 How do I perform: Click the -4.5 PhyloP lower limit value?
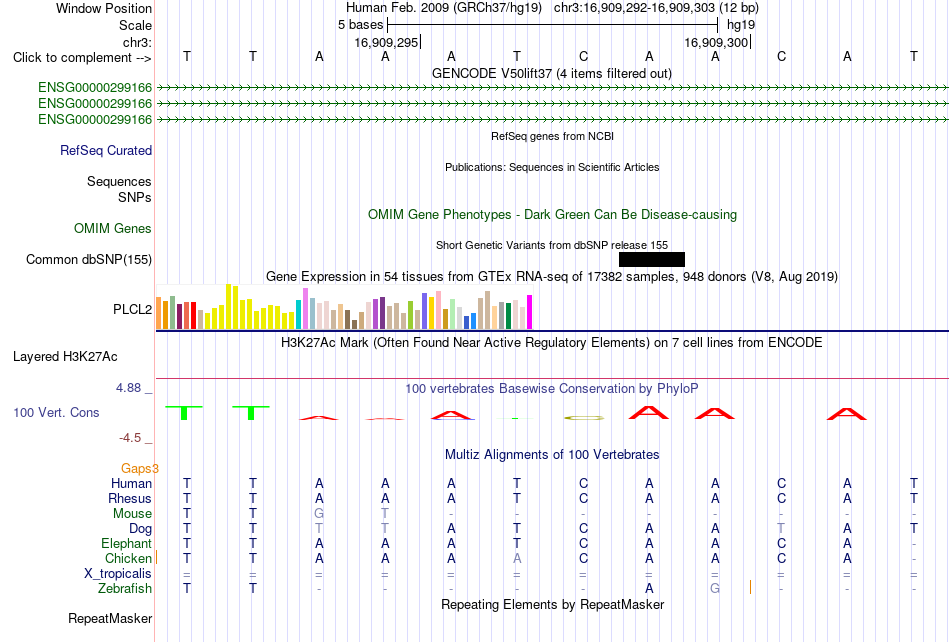tap(130, 438)
